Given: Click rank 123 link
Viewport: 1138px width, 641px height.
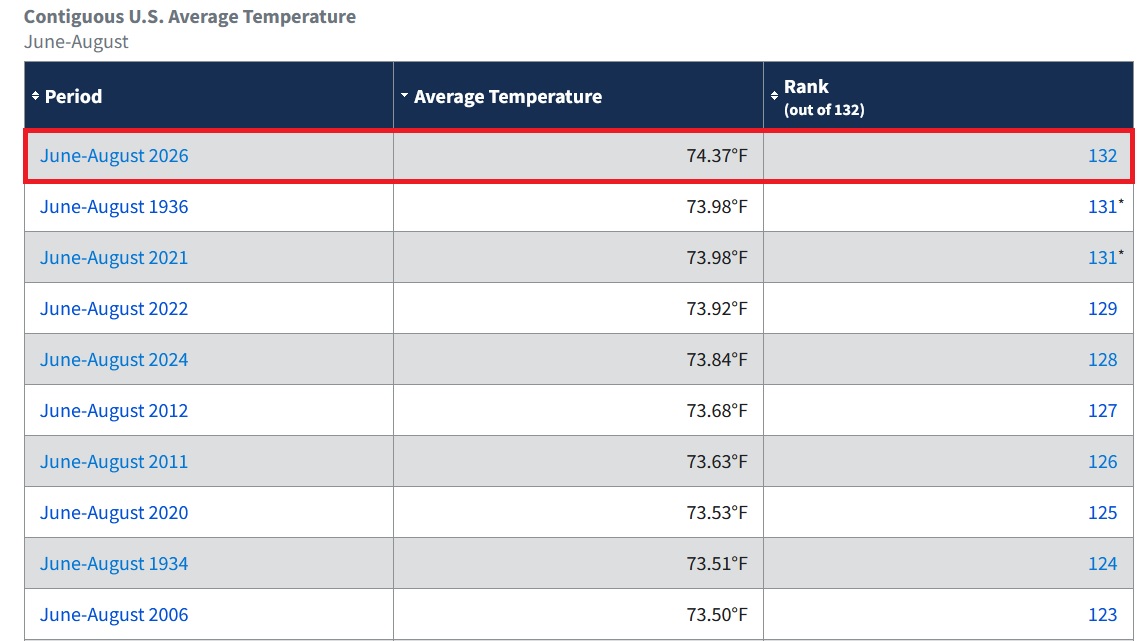Looking at the screenshot, I should (x=1102, y=615).
